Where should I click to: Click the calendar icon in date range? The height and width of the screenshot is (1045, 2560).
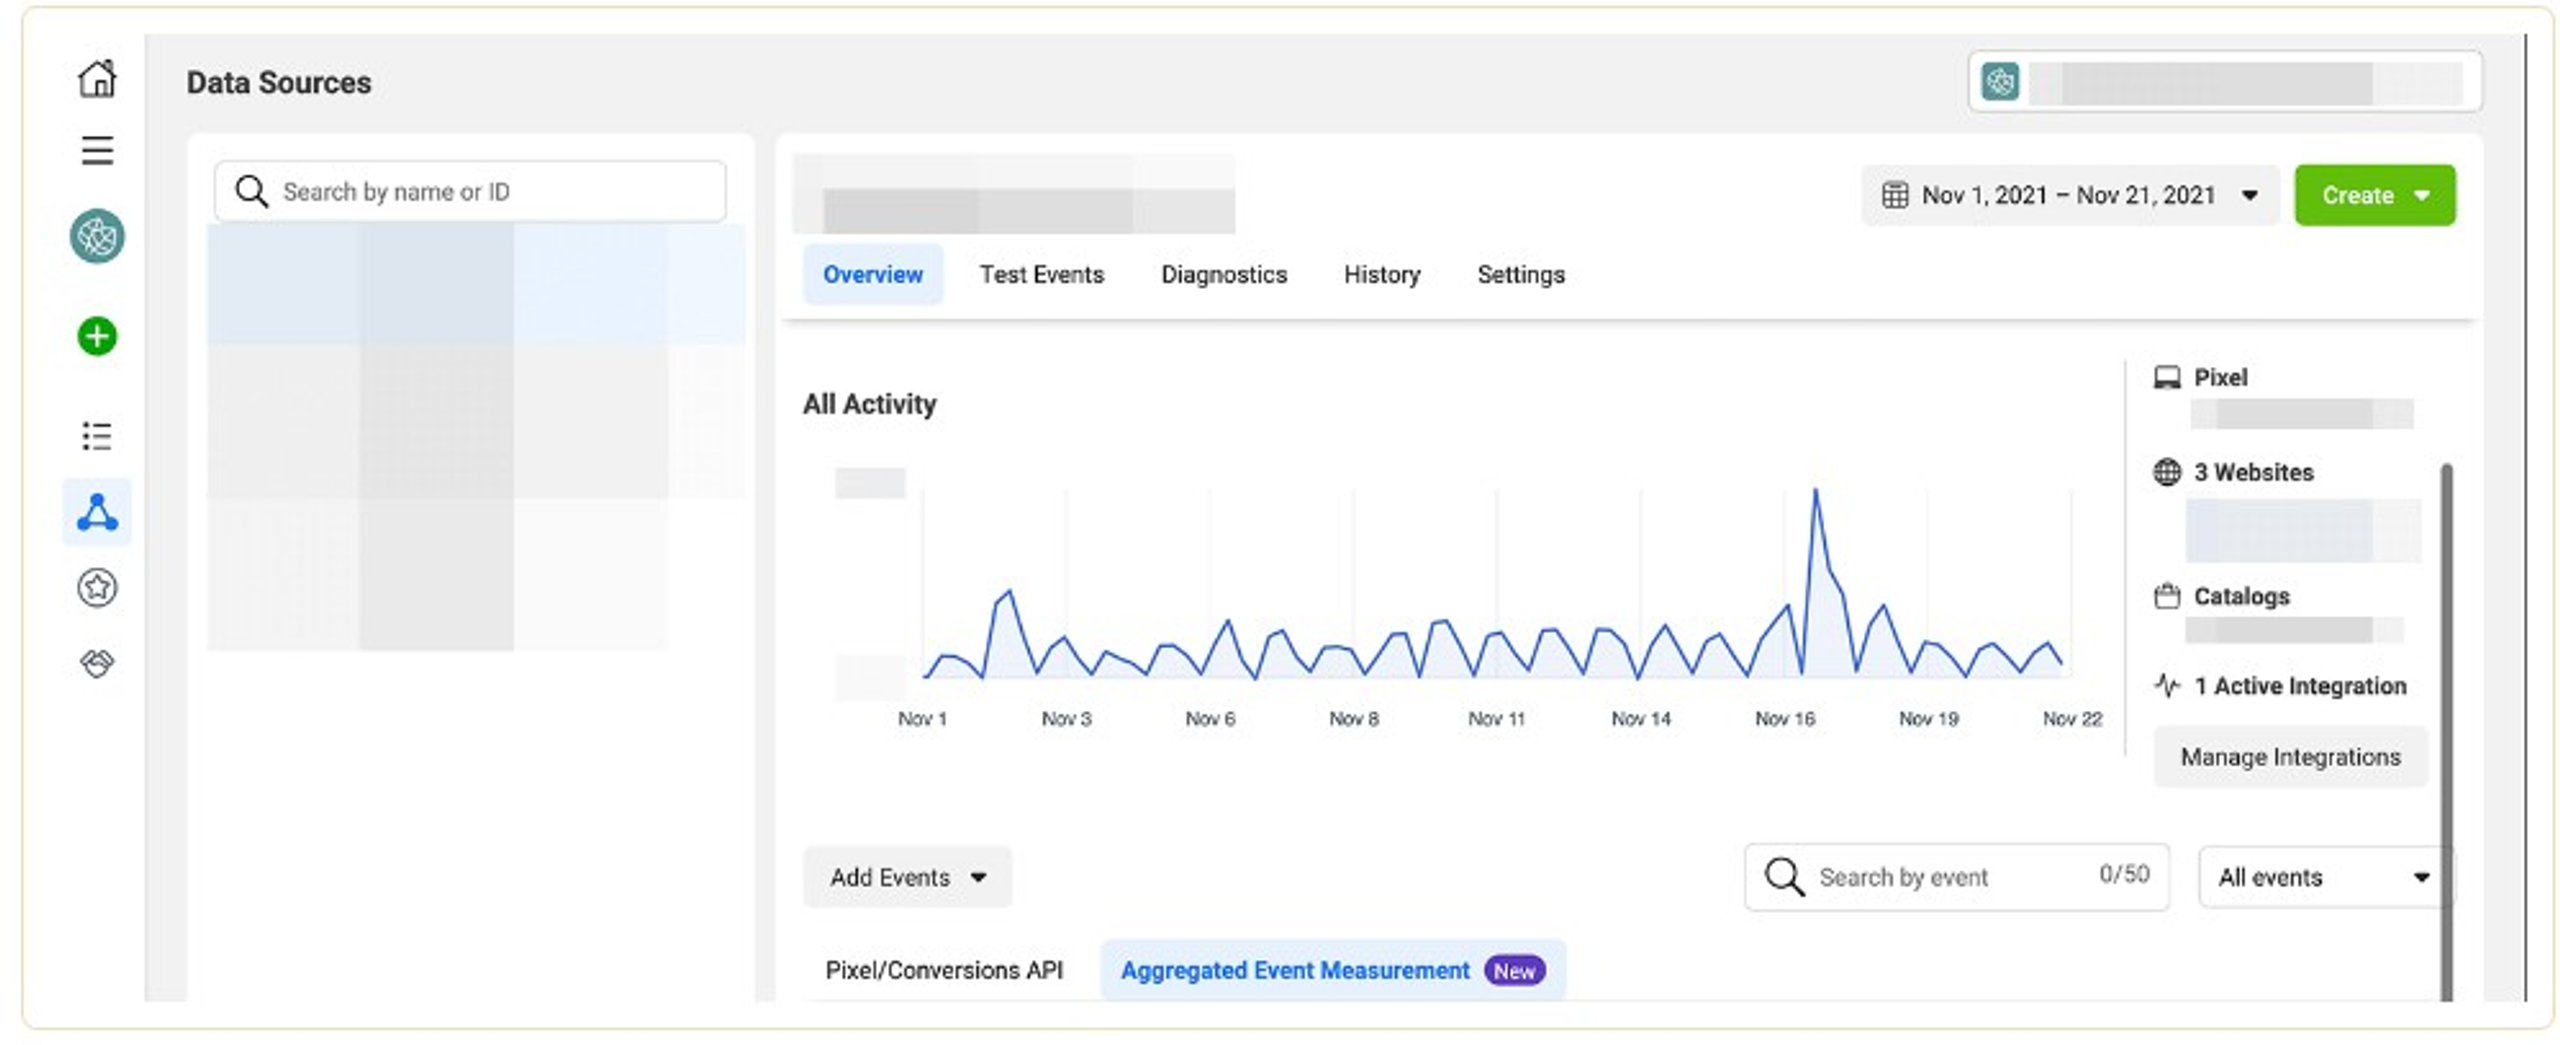[1894, 195]
